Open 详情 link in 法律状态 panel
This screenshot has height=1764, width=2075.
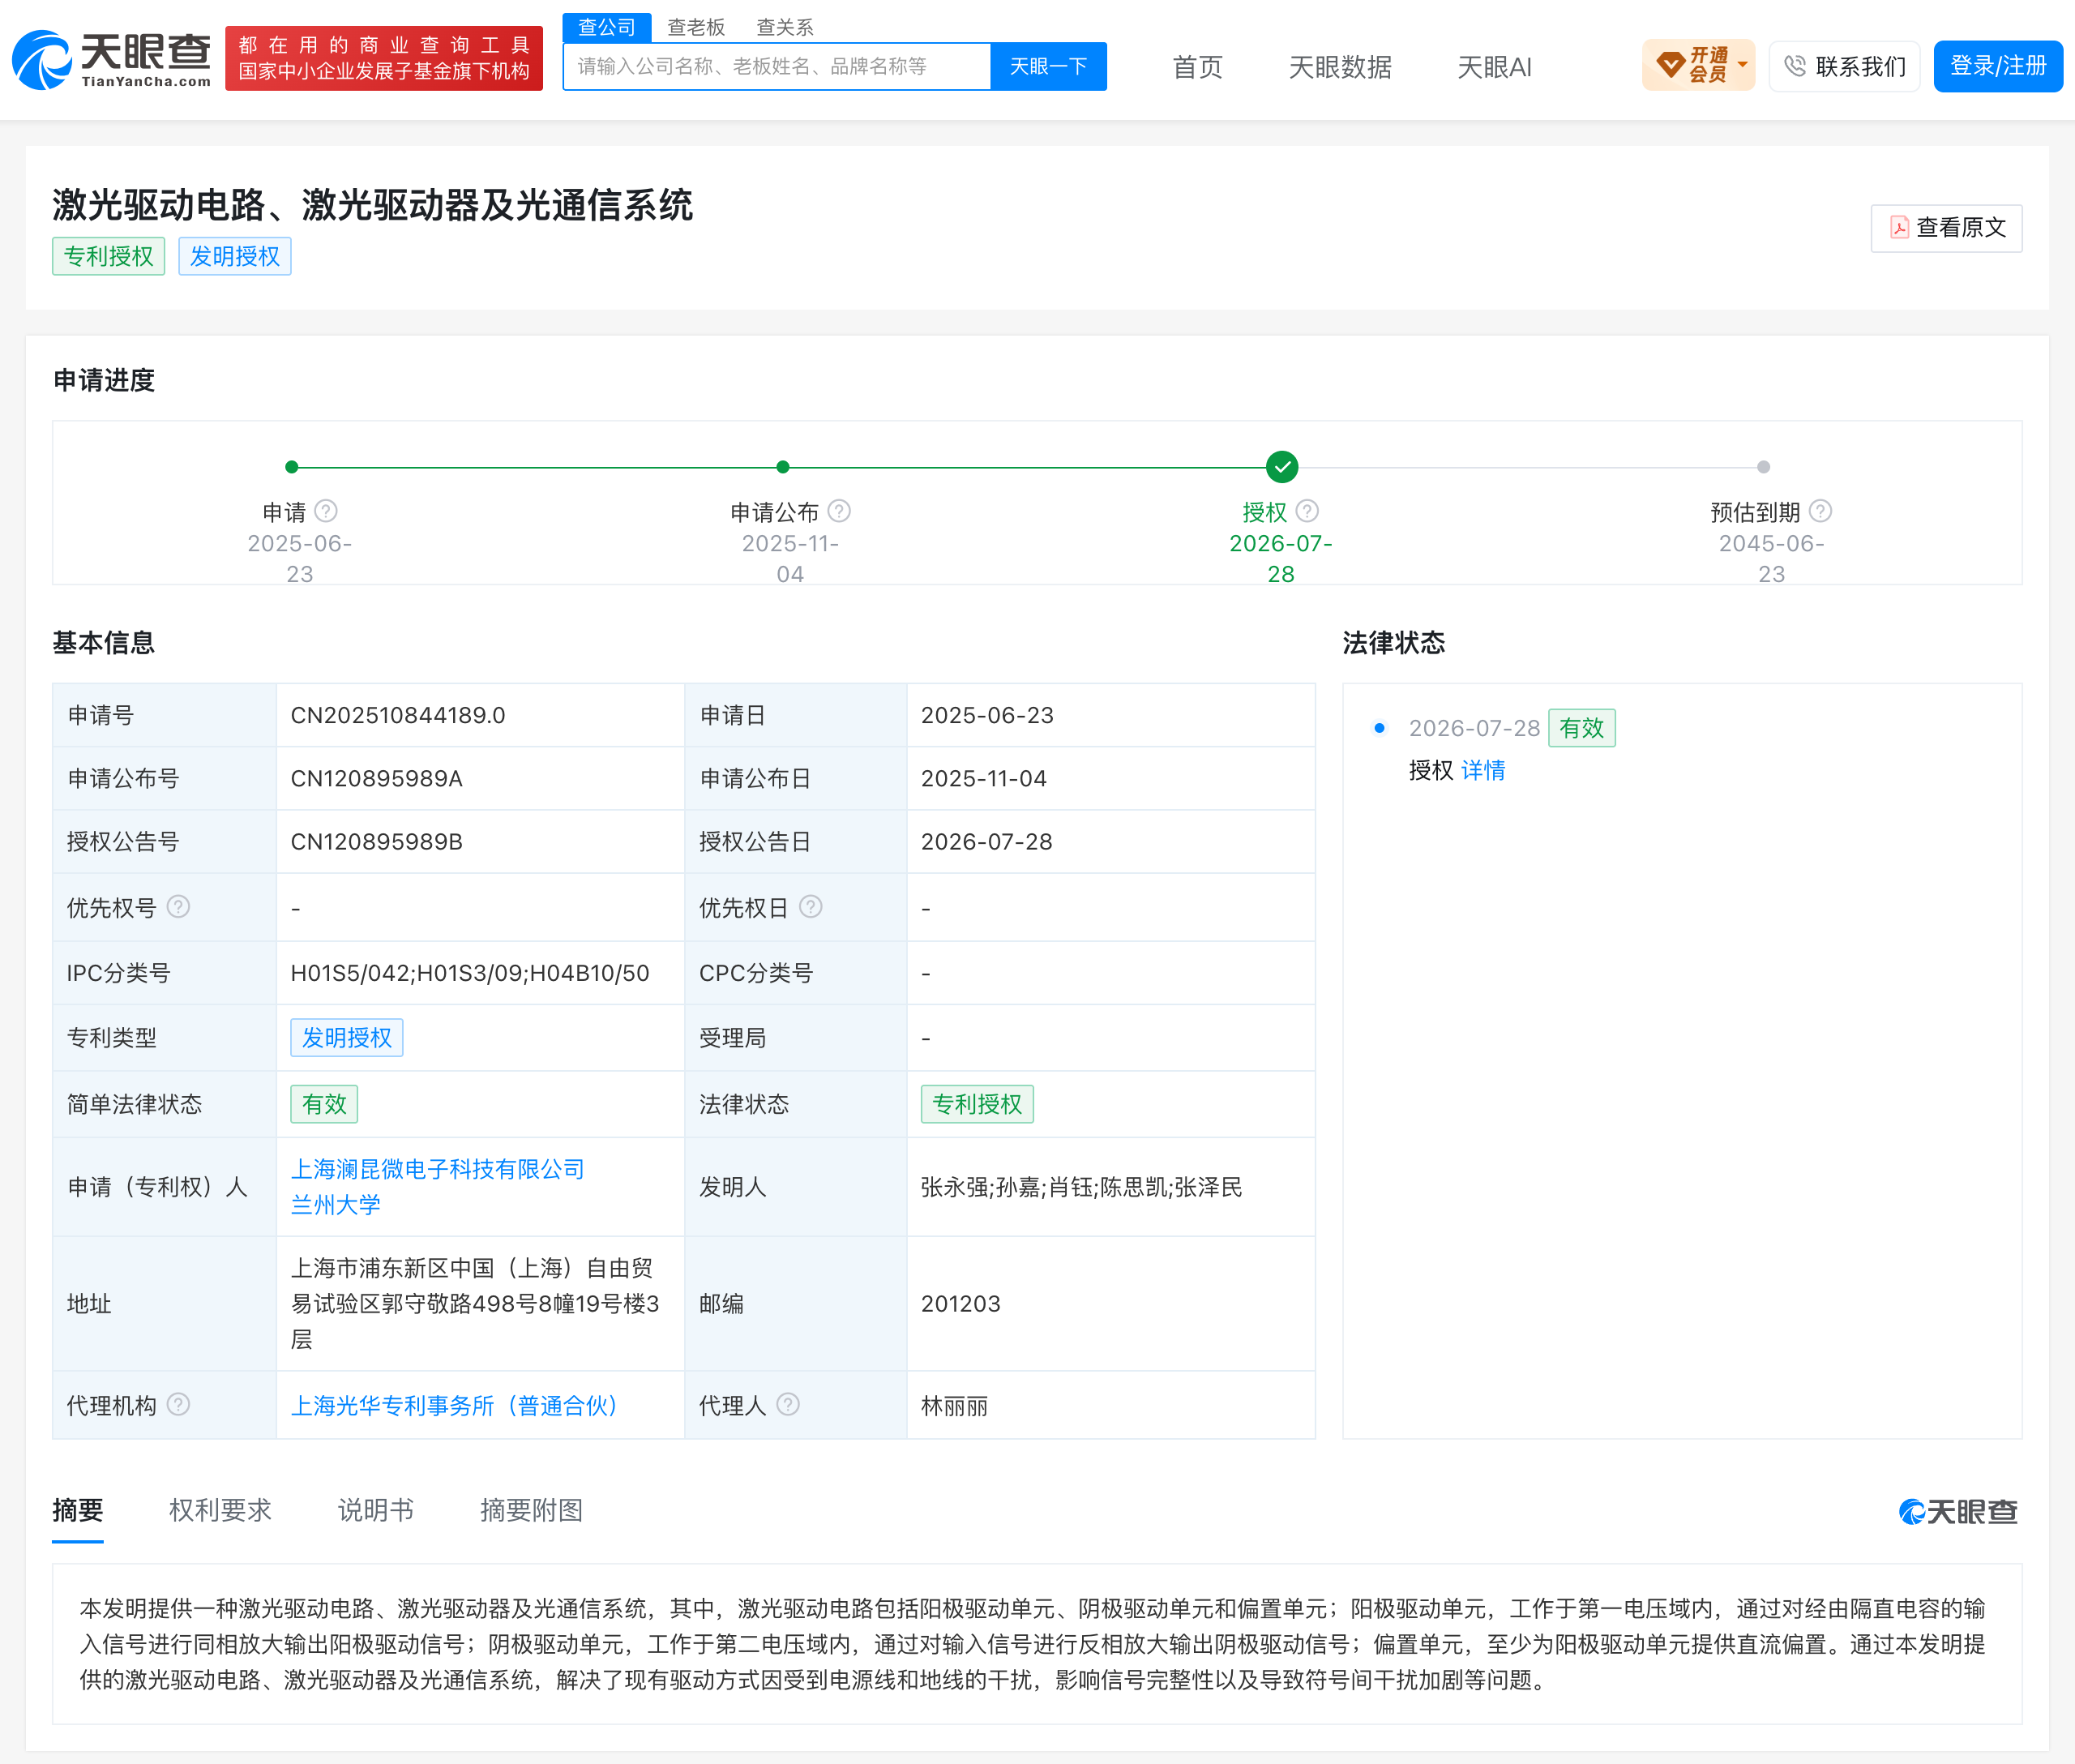point(1483,770)
